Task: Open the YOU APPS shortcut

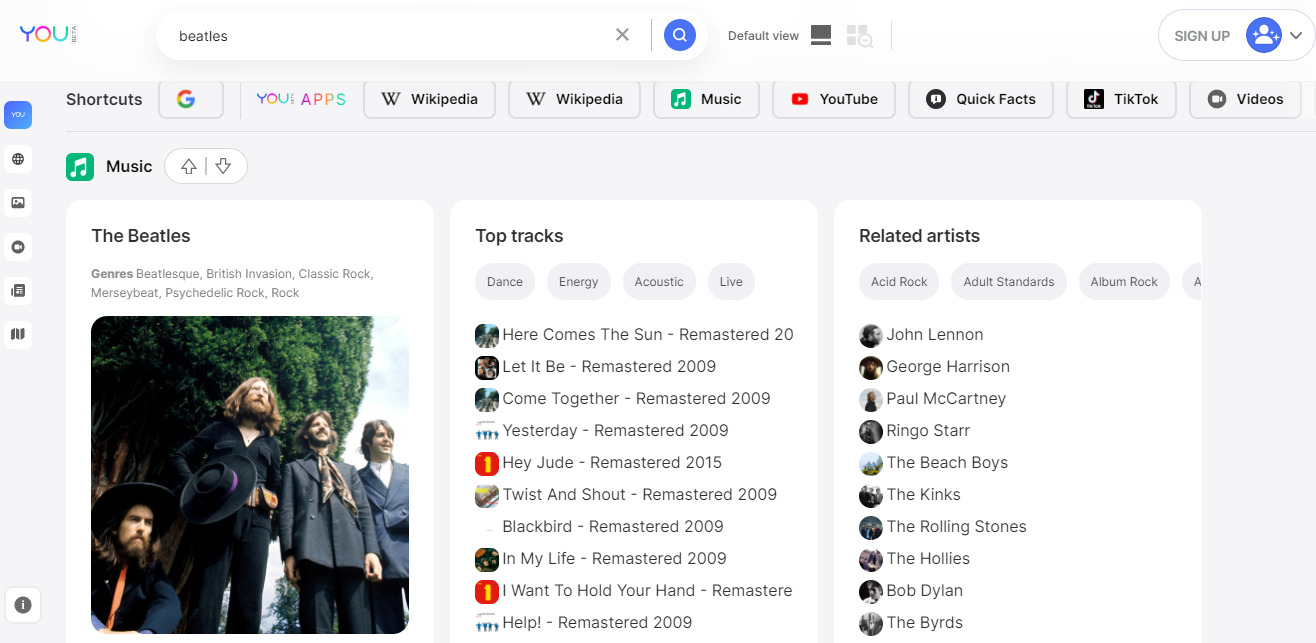Action: click(301, 99)
